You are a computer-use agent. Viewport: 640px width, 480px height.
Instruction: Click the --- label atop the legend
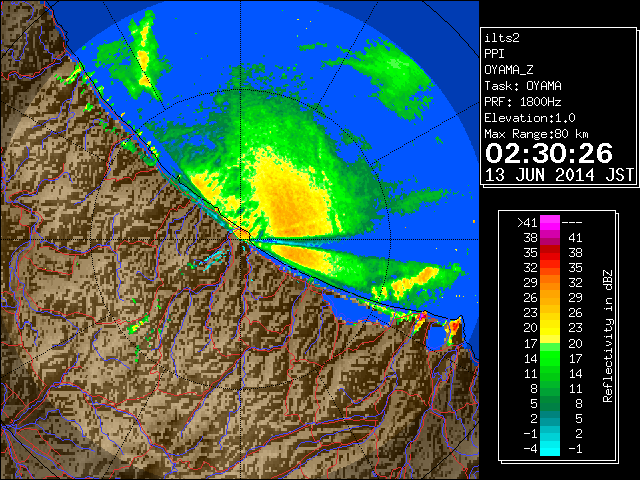click(x=572, y=223)
